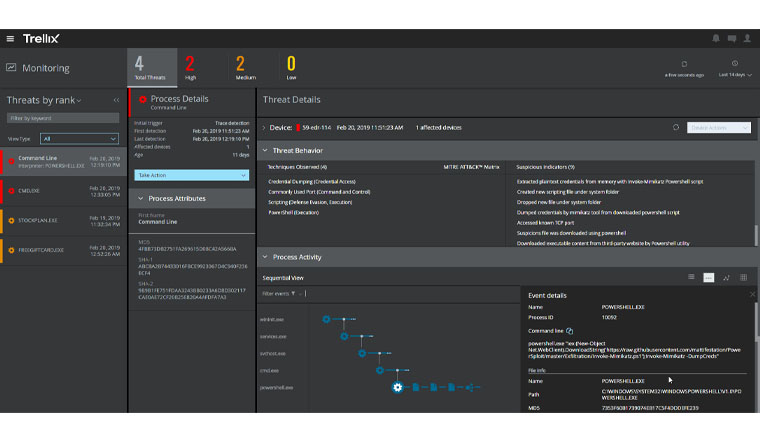Click Scripting (Defense Evasion, Execution) technique

310,202
